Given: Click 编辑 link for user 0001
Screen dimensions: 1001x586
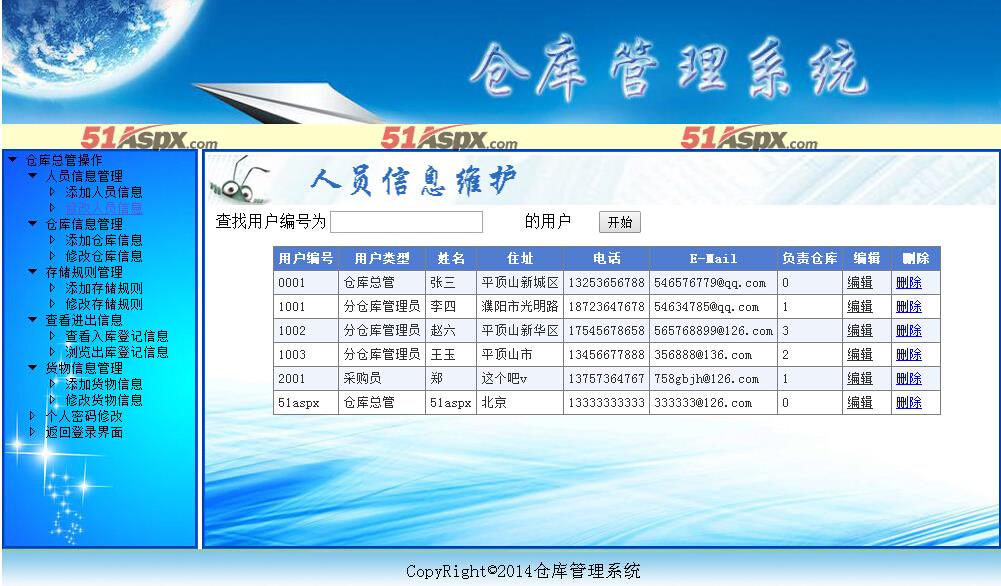Looking at the screenshot, I should pyautogui.click(x=860, y=283).
